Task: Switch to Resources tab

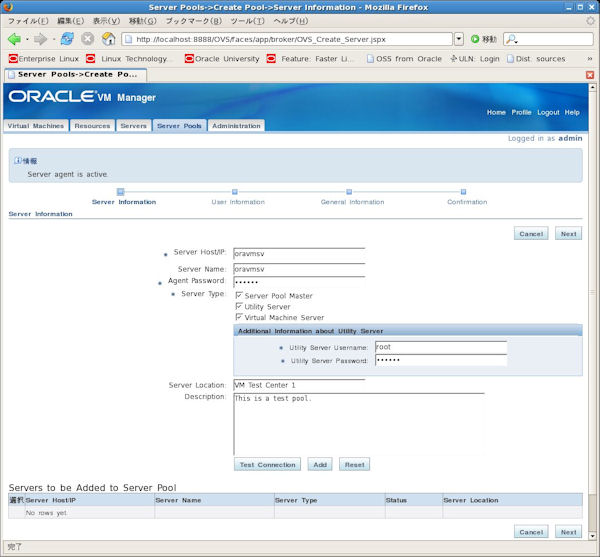Action: coord(92,126)
